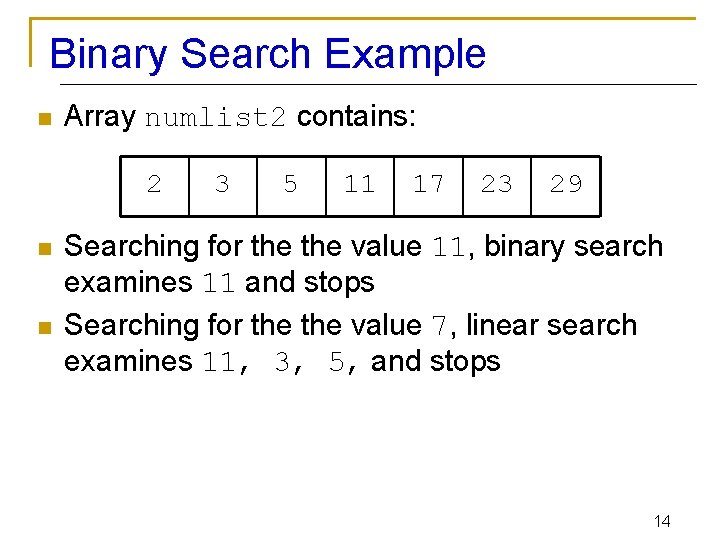Click the last array cell showing 29

[x=566, y=185]
